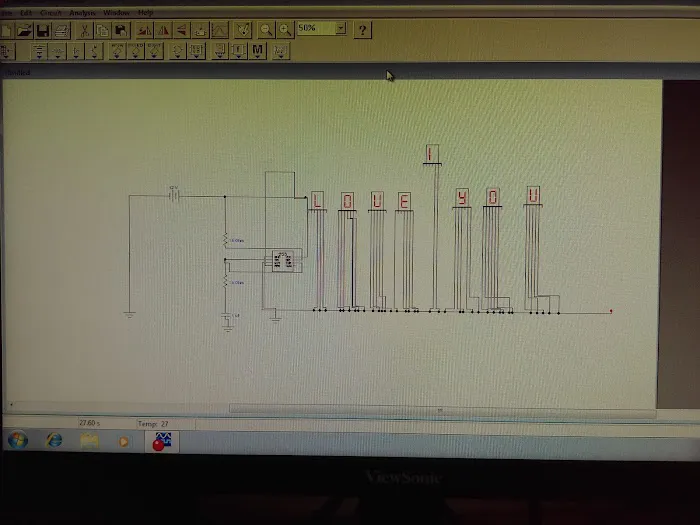This screenshot has height=525, width=700.
Task: Open the Window menu
Action: click(117, 13)
